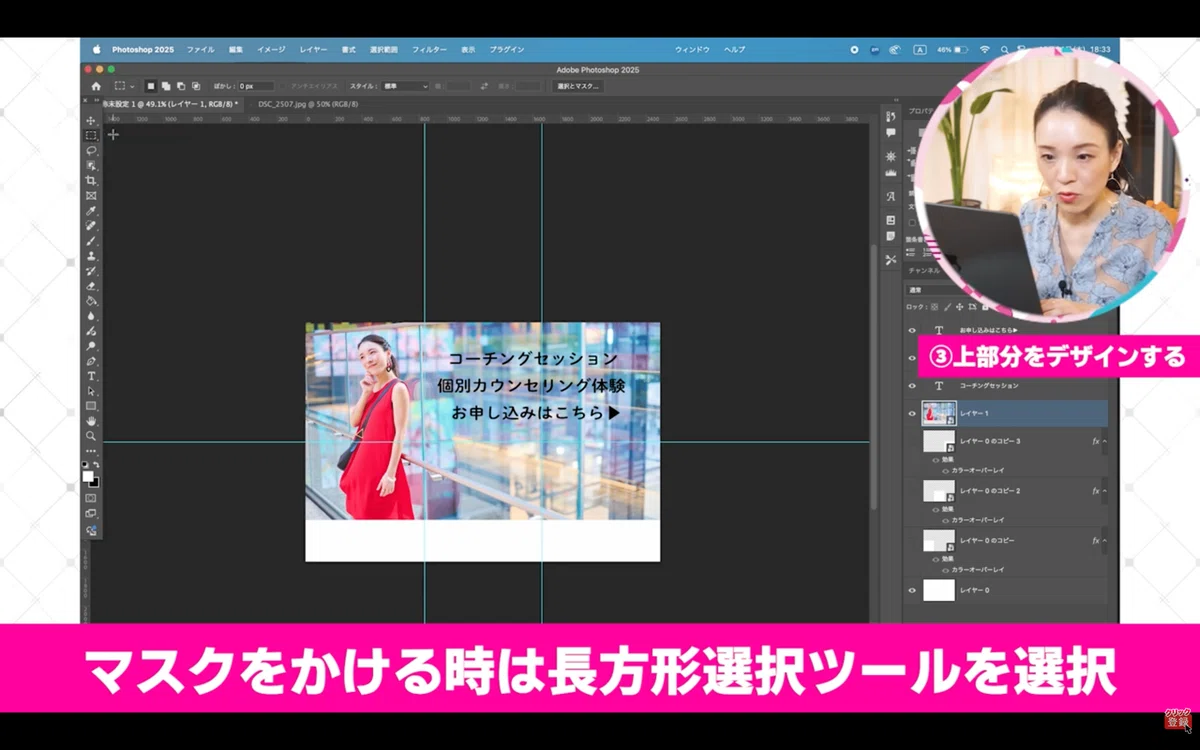The height and width of the screenshot is (750, 1200).
Task: Click the background color swatch
Action: (x=94, y=482)
